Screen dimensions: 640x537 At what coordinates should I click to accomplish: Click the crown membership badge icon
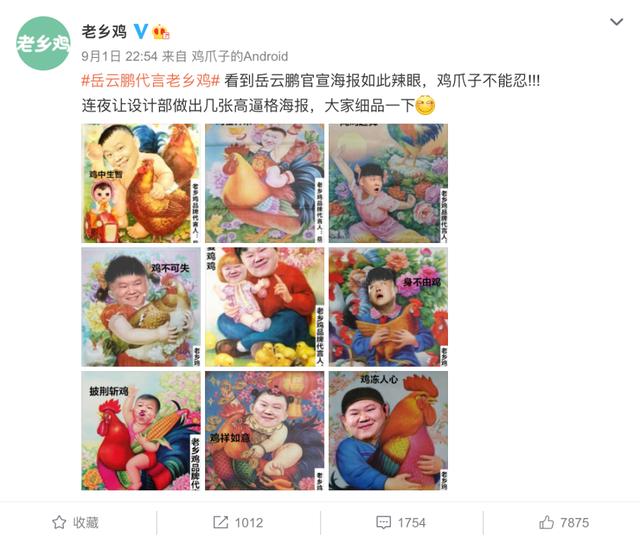(160, 32)
